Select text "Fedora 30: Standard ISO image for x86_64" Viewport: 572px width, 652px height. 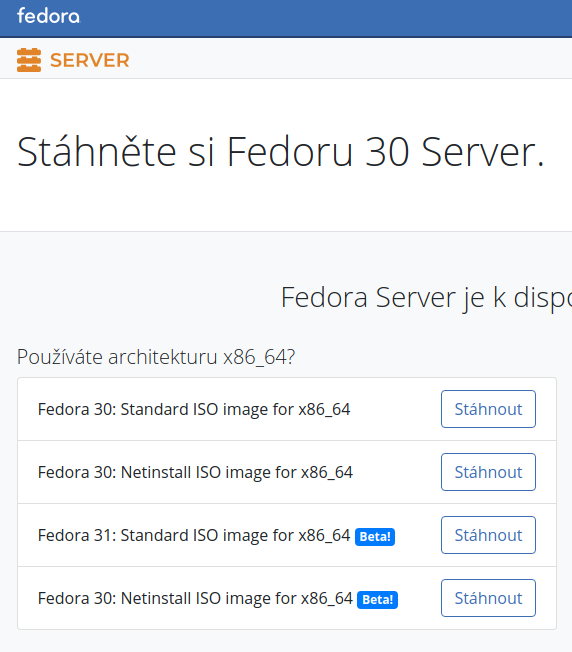[x=194, y=409]
